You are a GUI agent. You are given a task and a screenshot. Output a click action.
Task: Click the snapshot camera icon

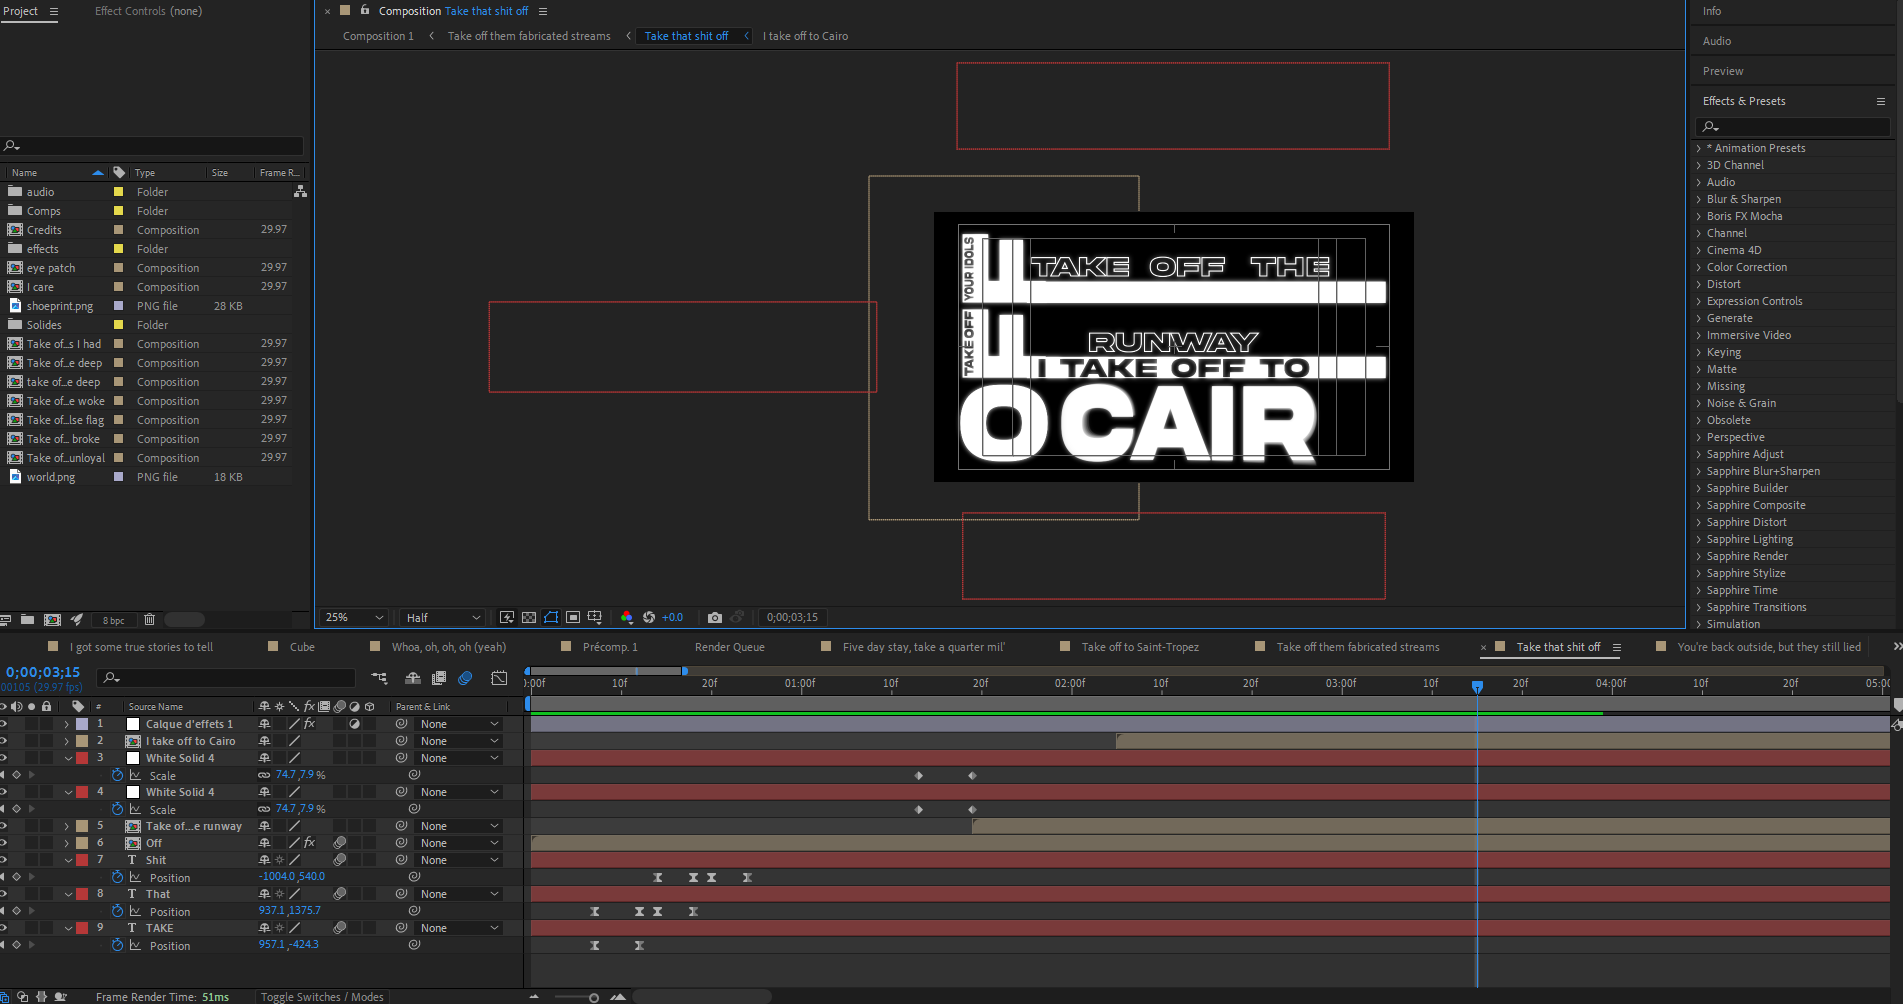coord(714,617)
